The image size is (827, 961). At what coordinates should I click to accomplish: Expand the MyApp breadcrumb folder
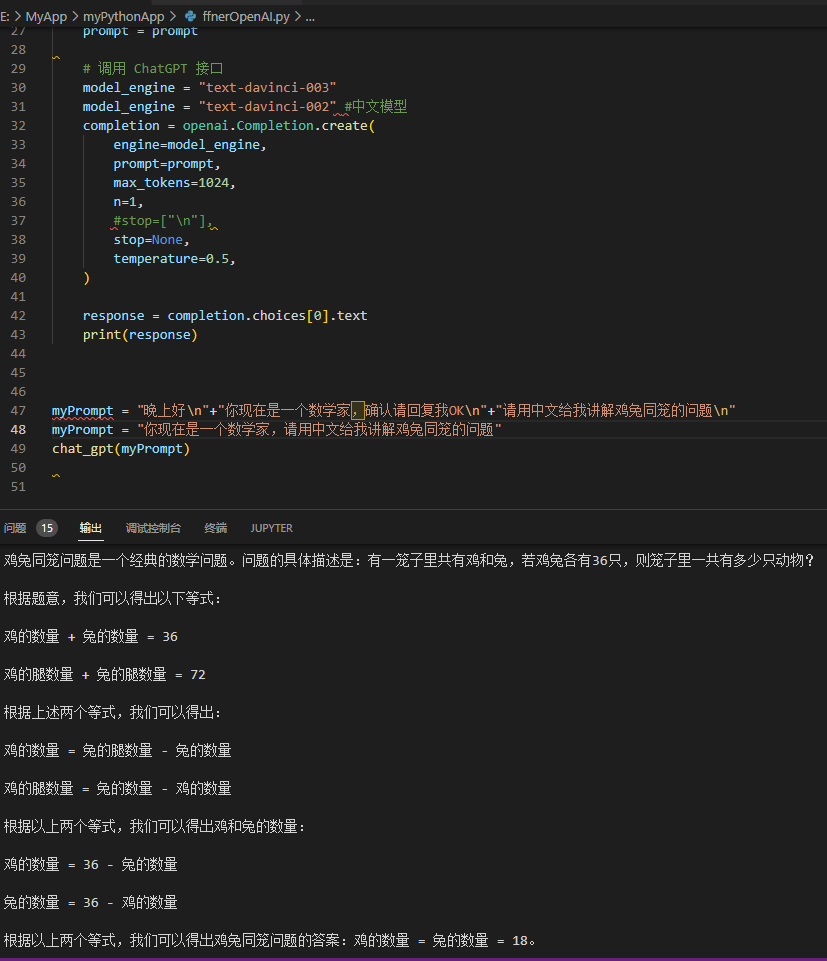(46, 17)
